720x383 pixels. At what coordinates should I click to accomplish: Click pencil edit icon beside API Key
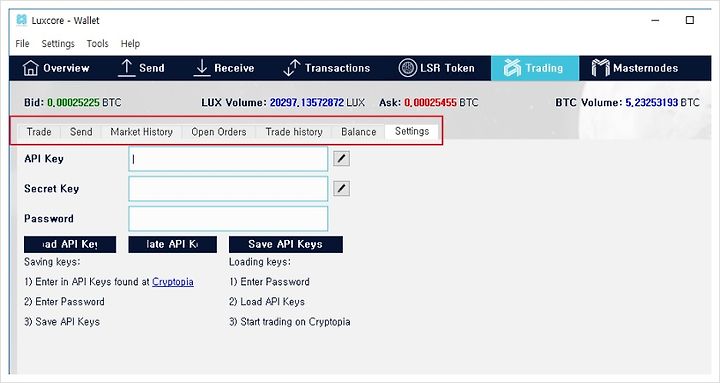point(341,158)
